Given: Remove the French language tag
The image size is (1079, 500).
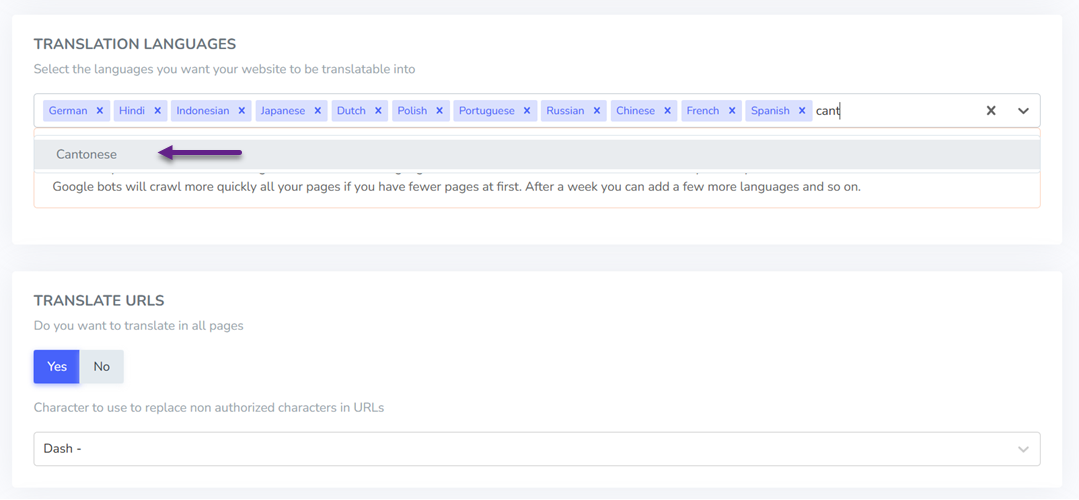Looking at the screenshot, I should [732, 111].
